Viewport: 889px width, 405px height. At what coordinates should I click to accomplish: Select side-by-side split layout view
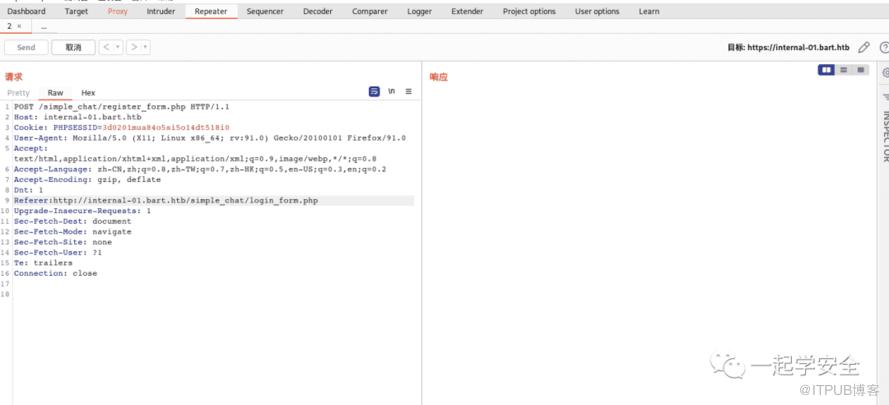click(826, 70)
